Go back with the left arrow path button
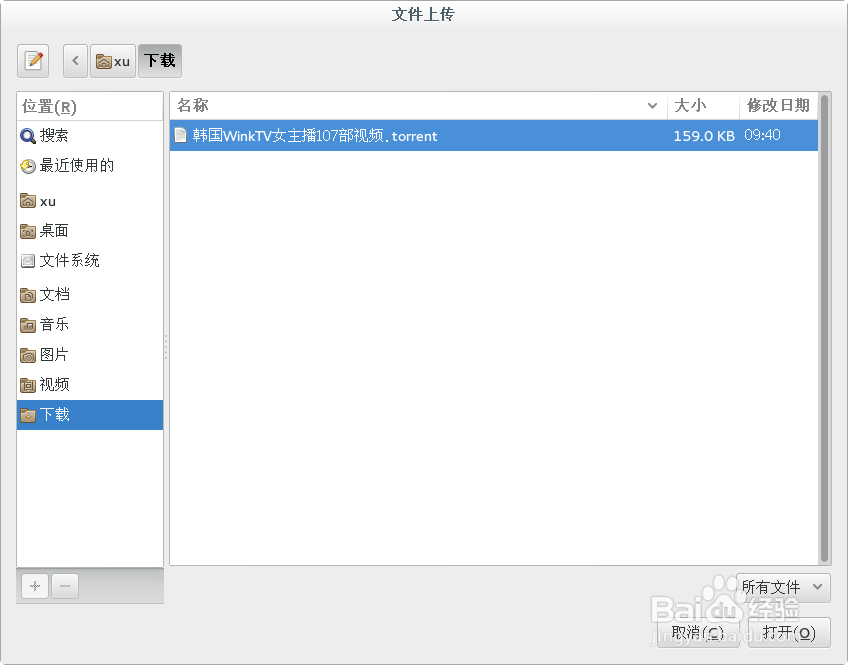 pos(75,61)
